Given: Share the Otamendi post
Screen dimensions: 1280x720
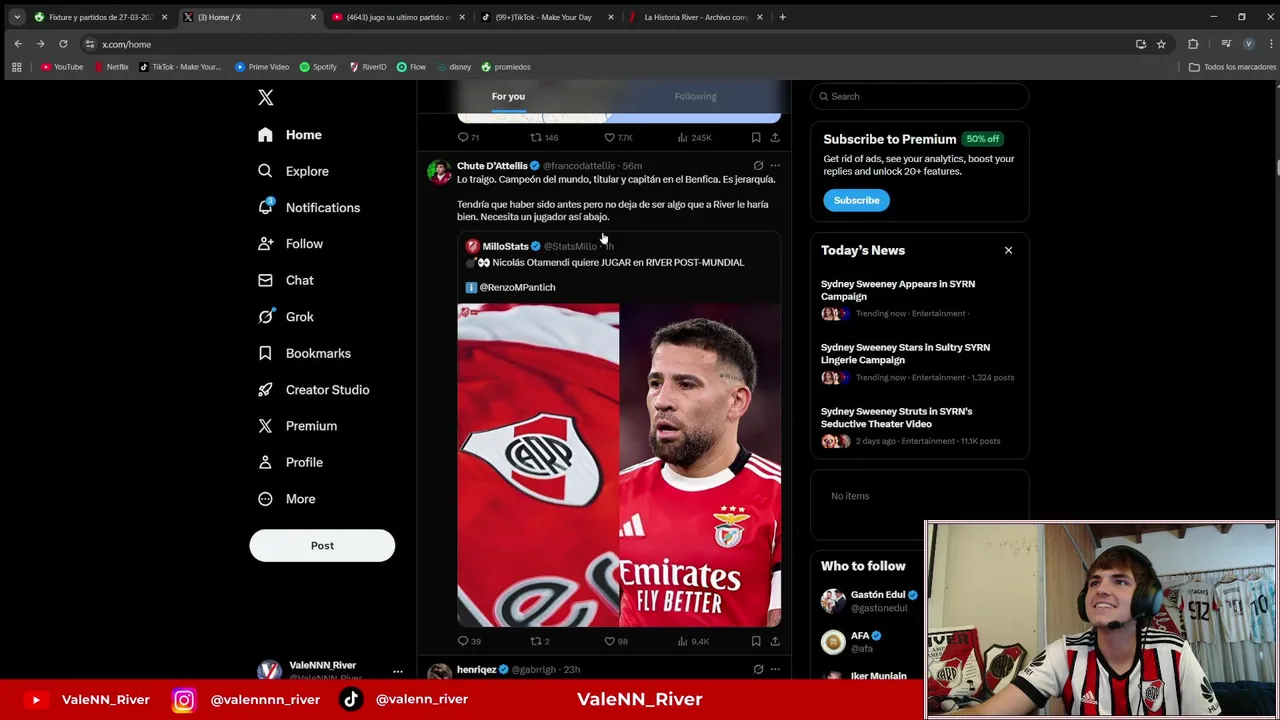Looking at the screenshot, I should tap(775, 641).
